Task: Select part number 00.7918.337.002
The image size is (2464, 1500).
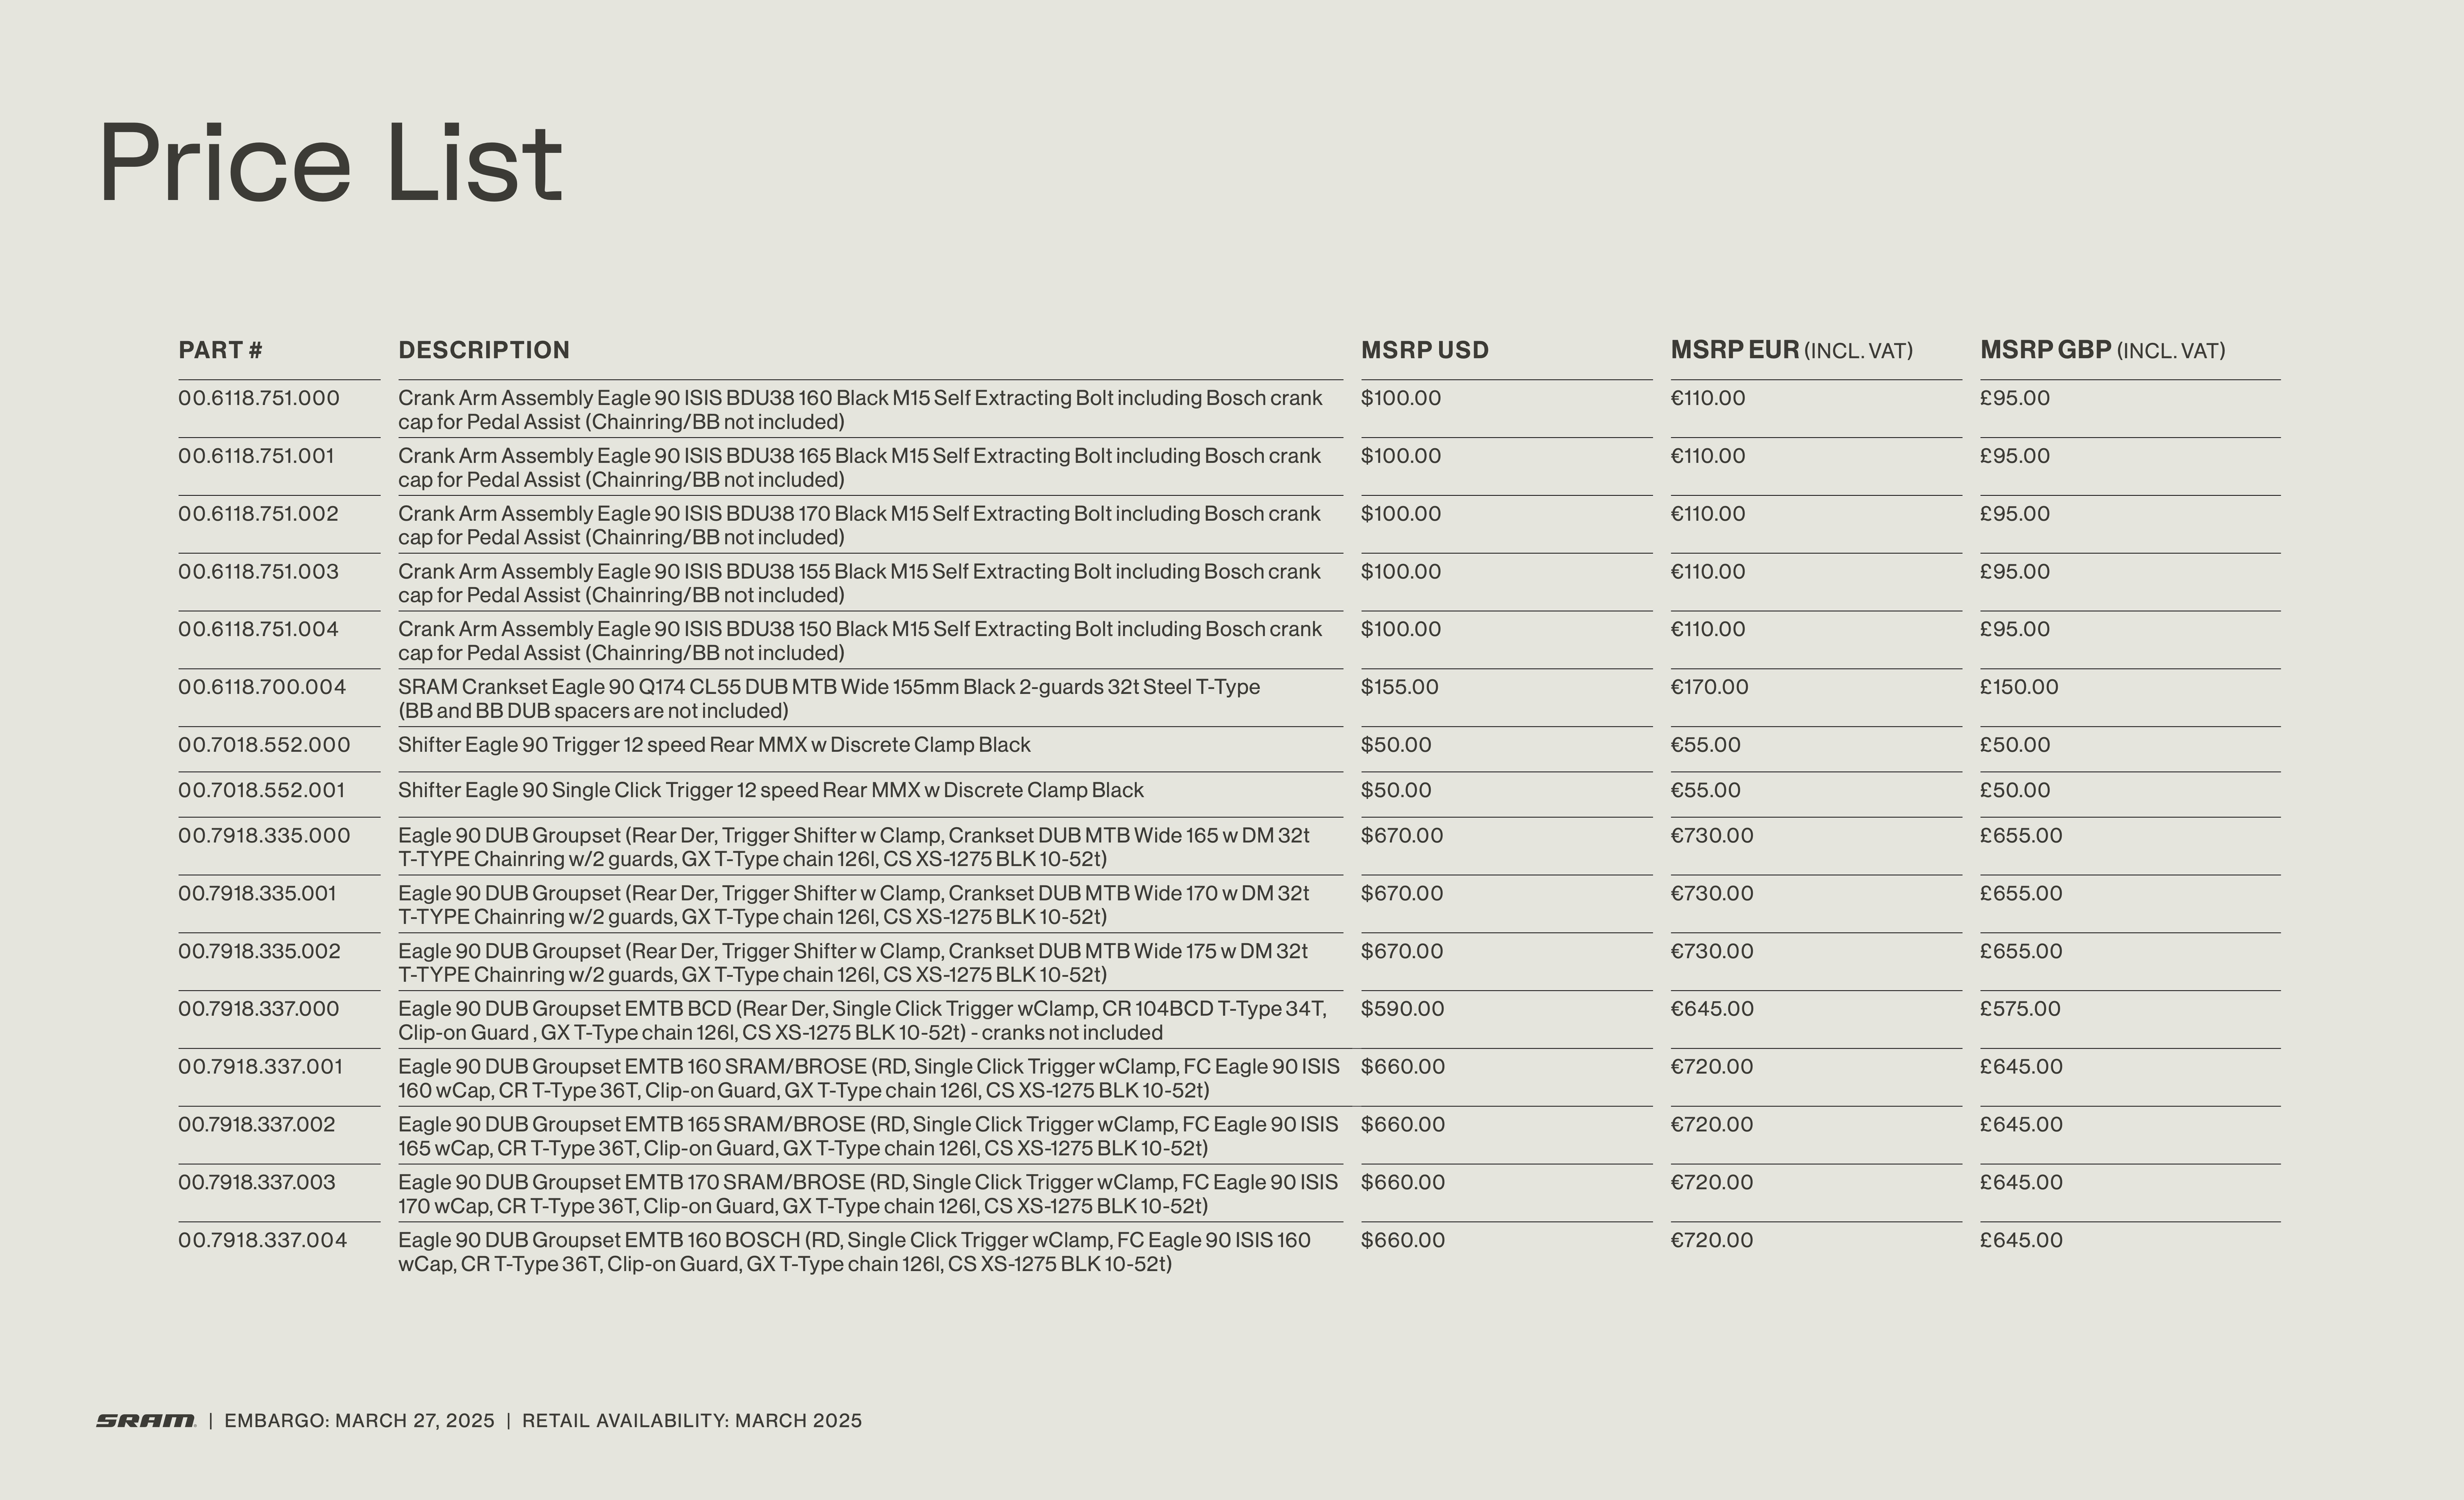Action: coord(257,1125)
